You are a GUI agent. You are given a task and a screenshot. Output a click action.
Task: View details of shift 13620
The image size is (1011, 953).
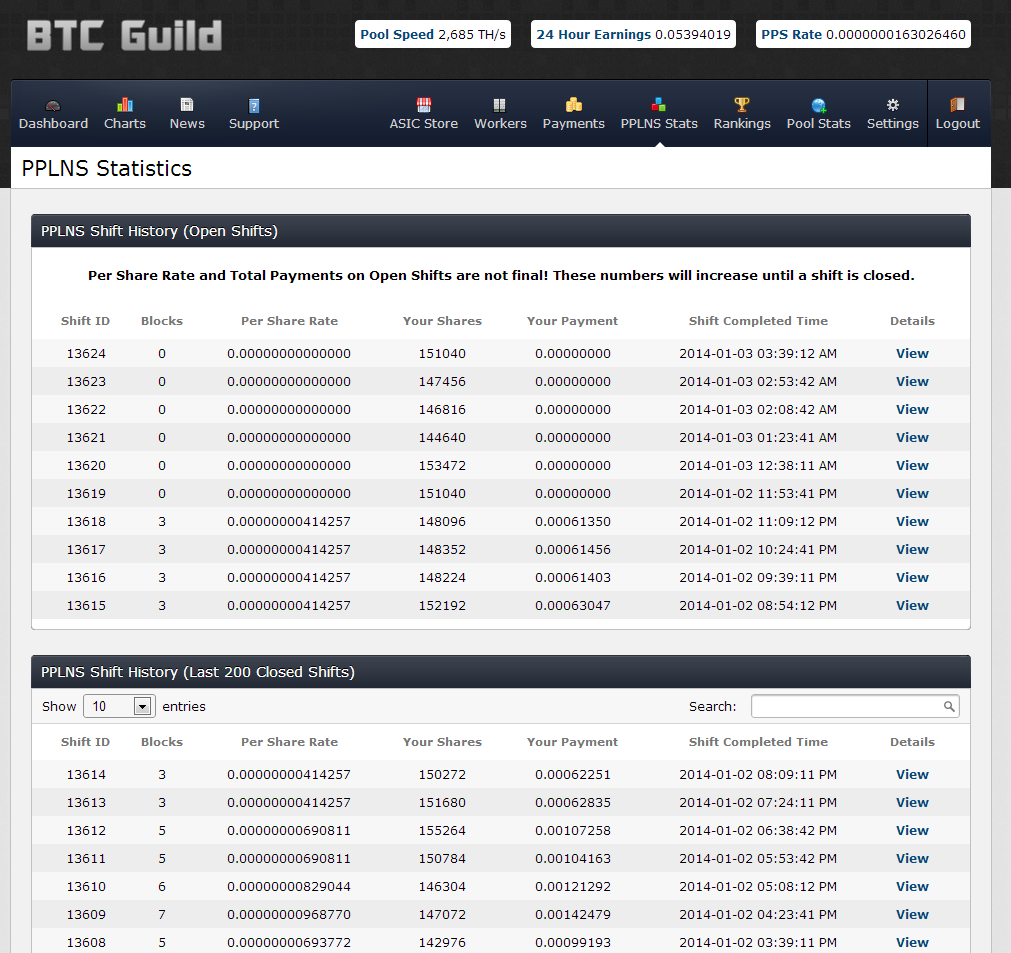coord(912,466)
